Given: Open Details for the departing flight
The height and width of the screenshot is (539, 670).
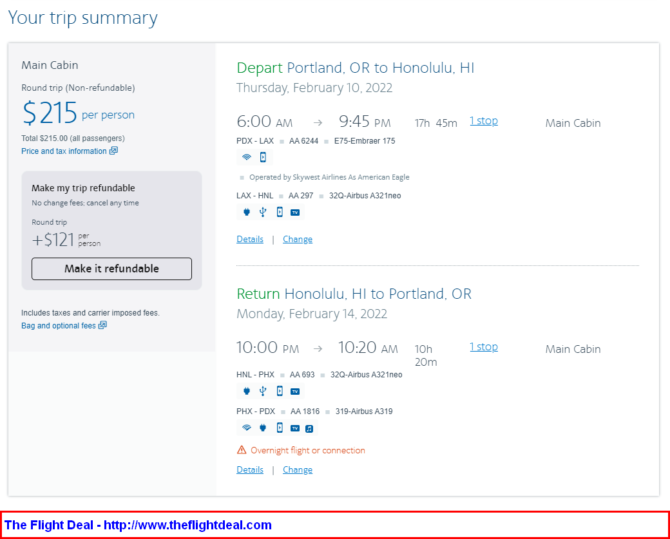Looking at the screenshot, I should point(250,240).
